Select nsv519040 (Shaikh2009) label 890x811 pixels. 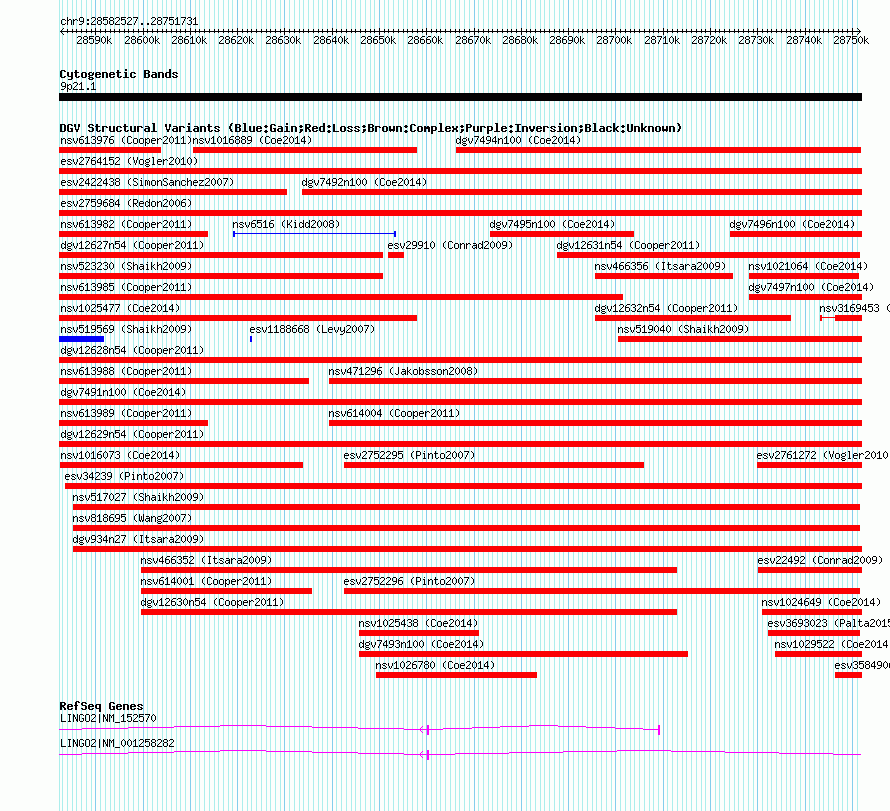tap(683, 329)
